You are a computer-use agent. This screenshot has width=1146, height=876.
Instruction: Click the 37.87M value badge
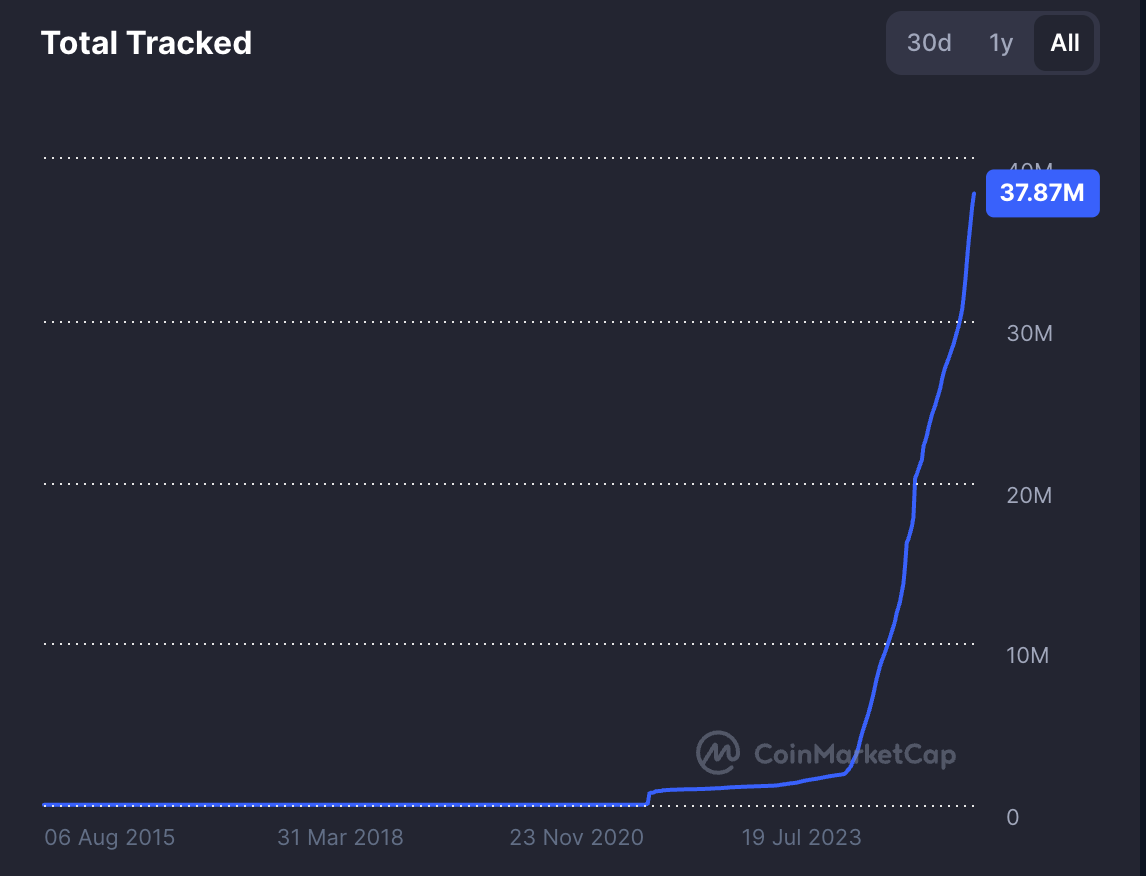pos(1042,193)
